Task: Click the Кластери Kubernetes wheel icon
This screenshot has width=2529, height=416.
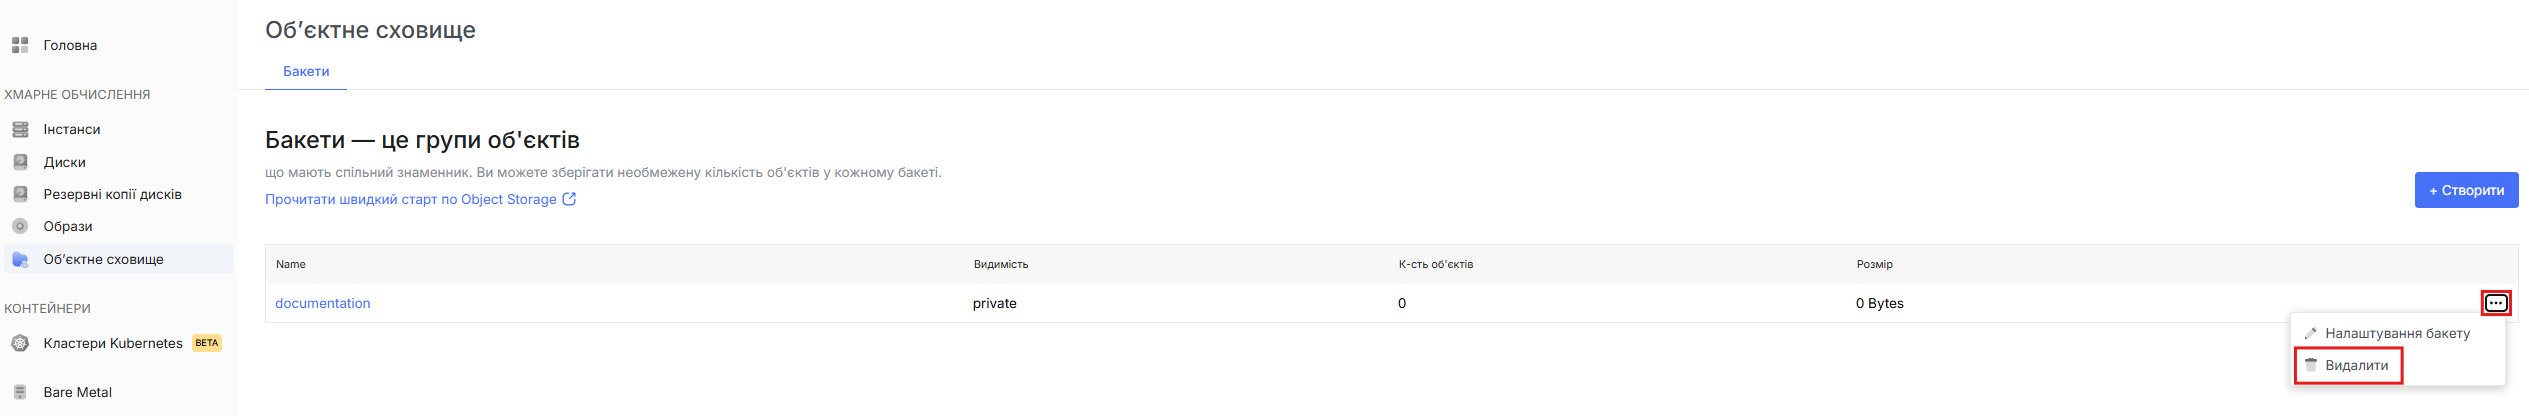Action: coord(20,343)
